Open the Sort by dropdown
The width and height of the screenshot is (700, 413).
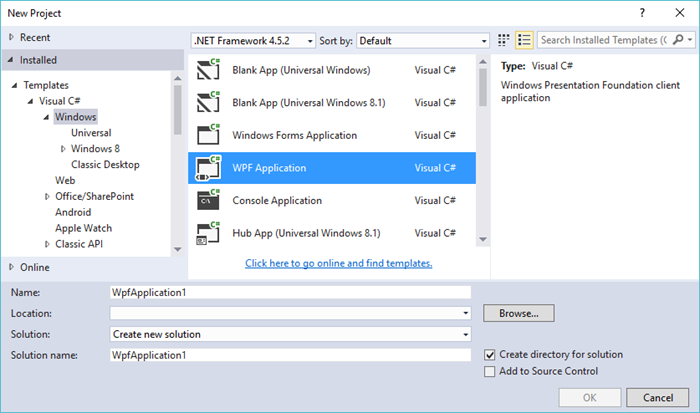pyautogui.click(x=423, y=41)
